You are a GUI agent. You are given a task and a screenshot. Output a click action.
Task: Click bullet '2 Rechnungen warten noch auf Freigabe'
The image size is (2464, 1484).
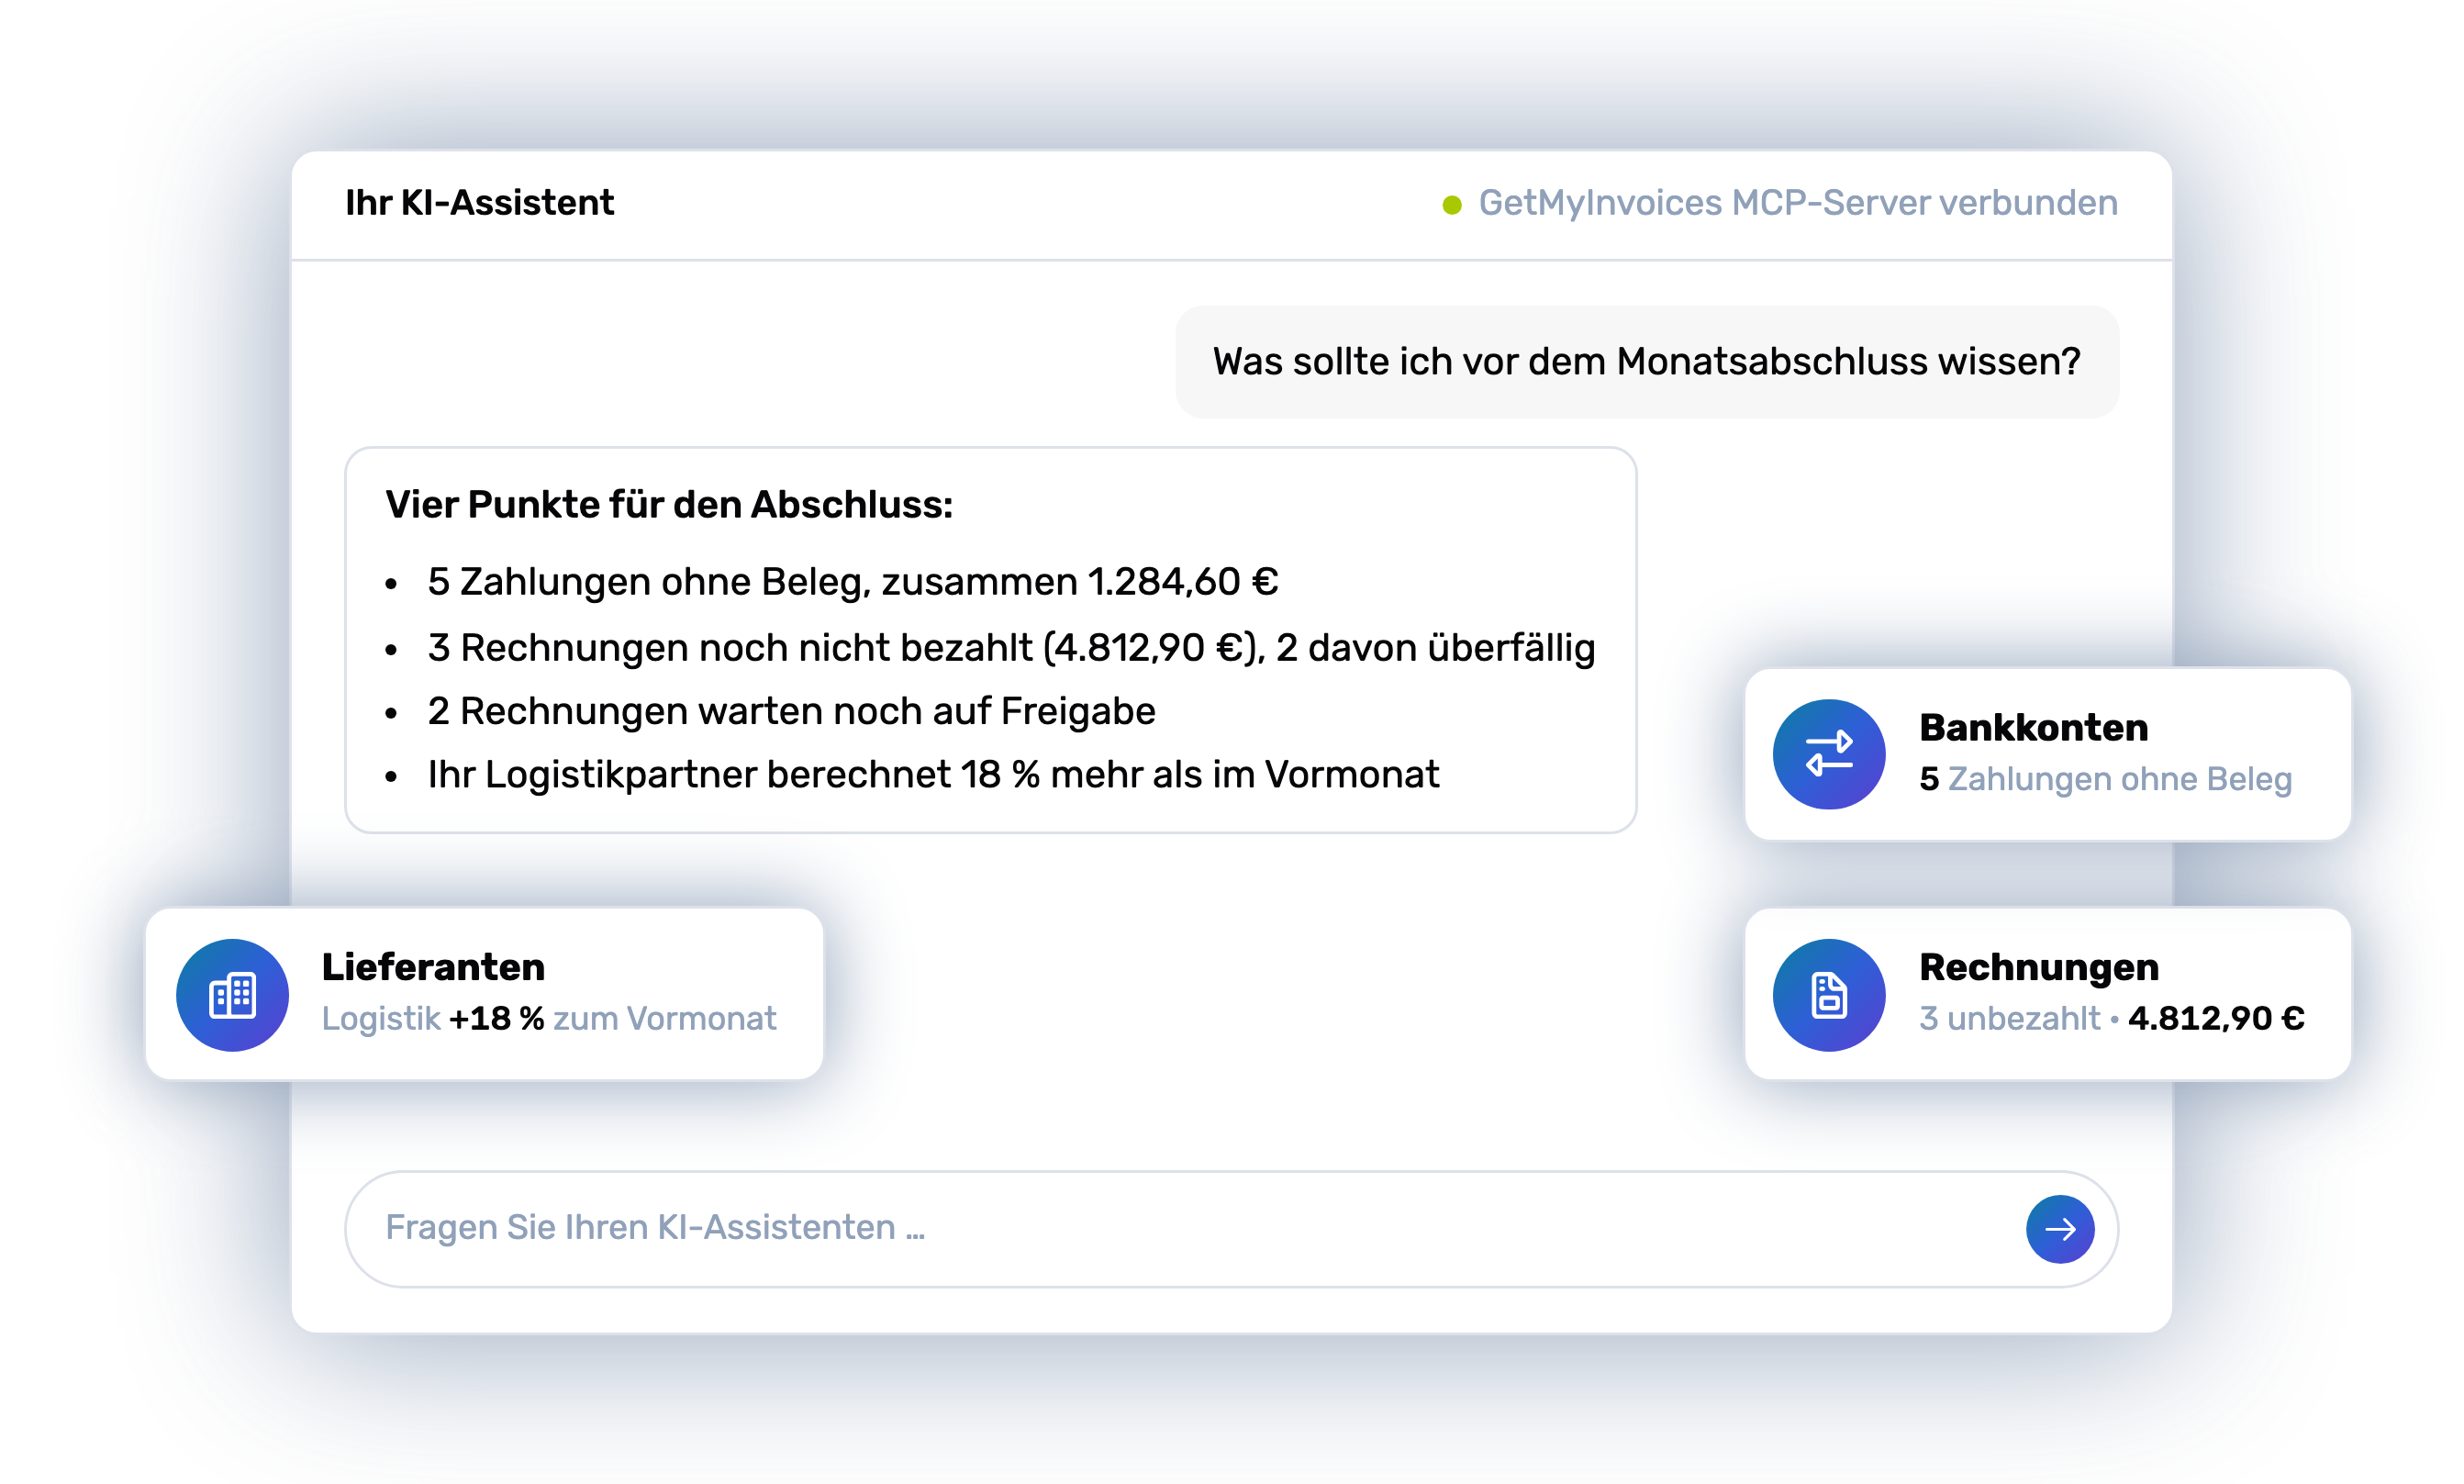click(791, 711)
